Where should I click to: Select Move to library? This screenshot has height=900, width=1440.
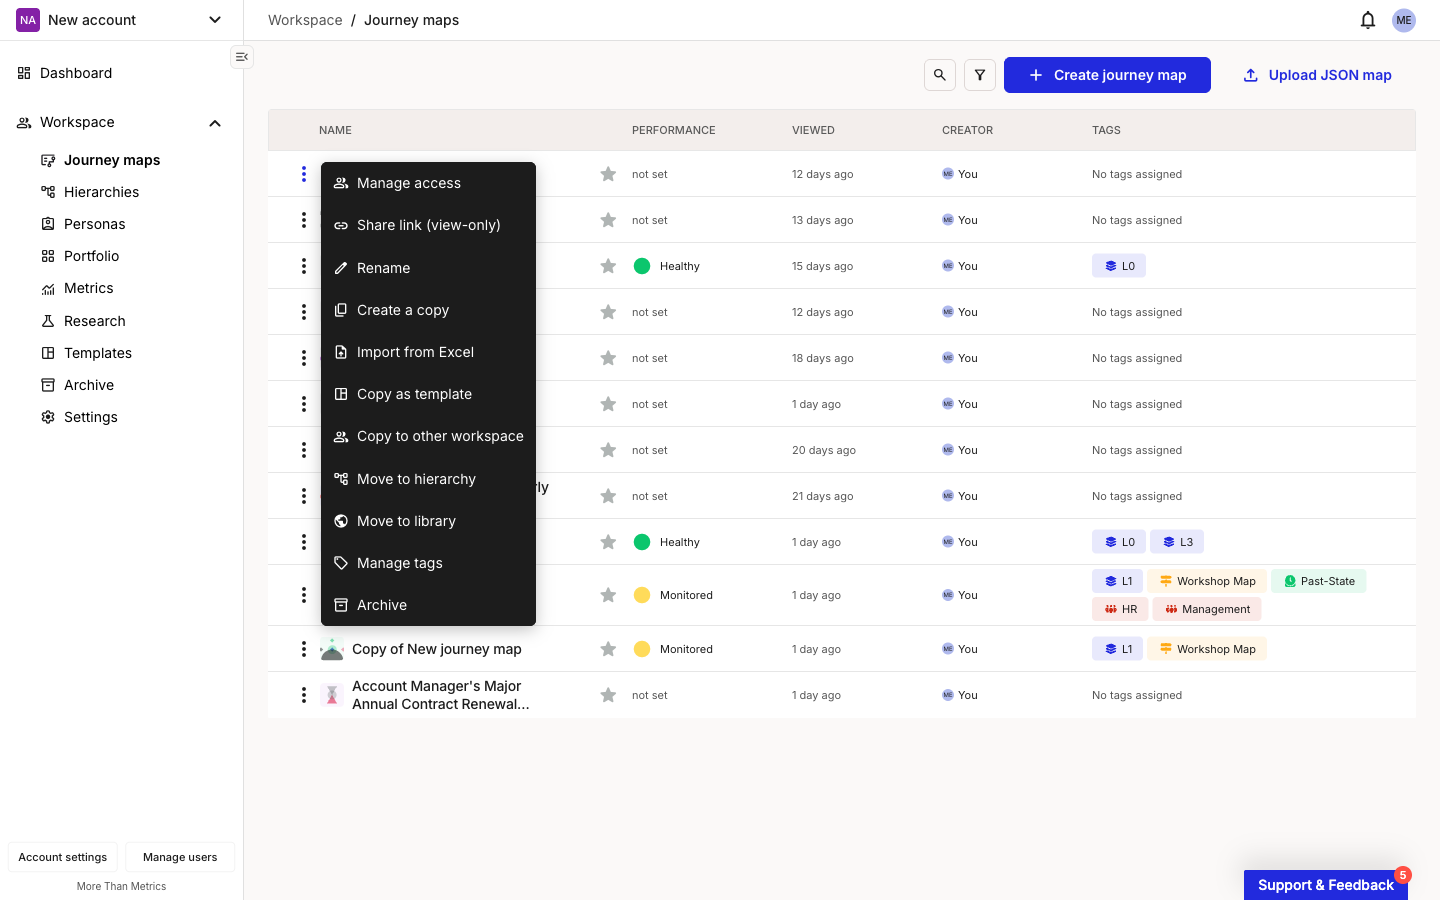pyautogui.click(x=428, y=521)
